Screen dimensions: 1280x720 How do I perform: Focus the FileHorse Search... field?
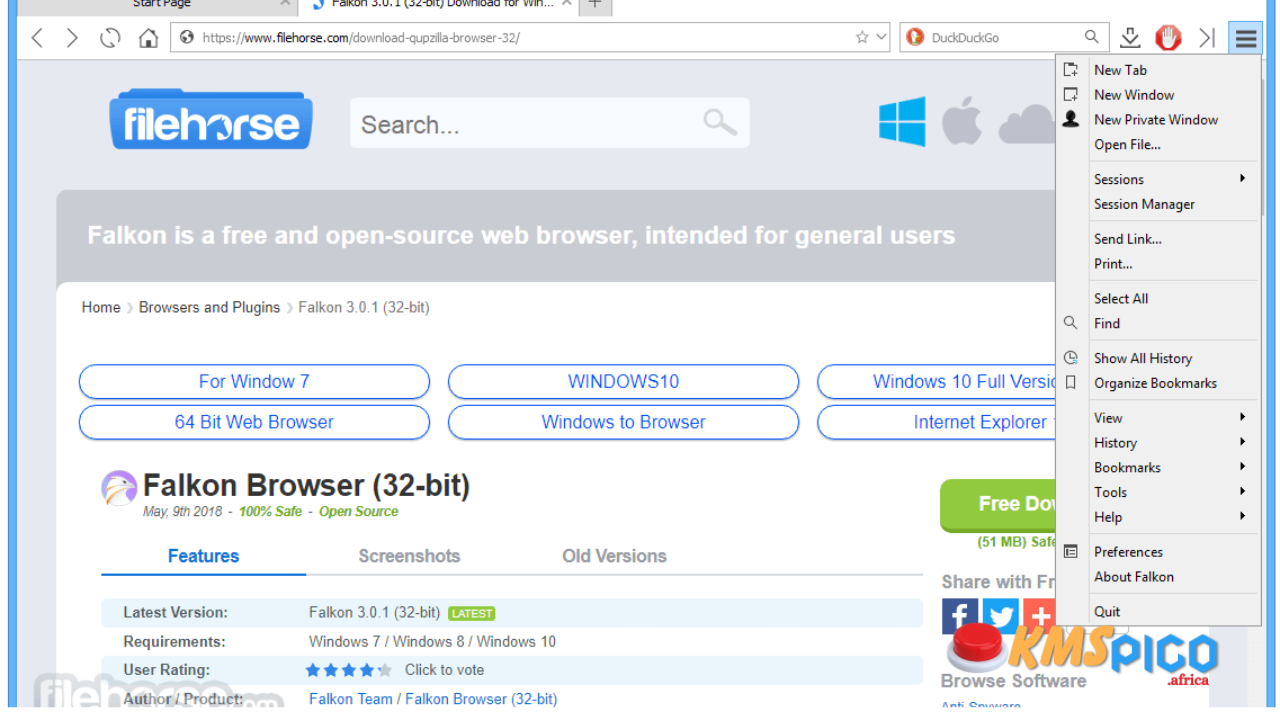(549, 123)
